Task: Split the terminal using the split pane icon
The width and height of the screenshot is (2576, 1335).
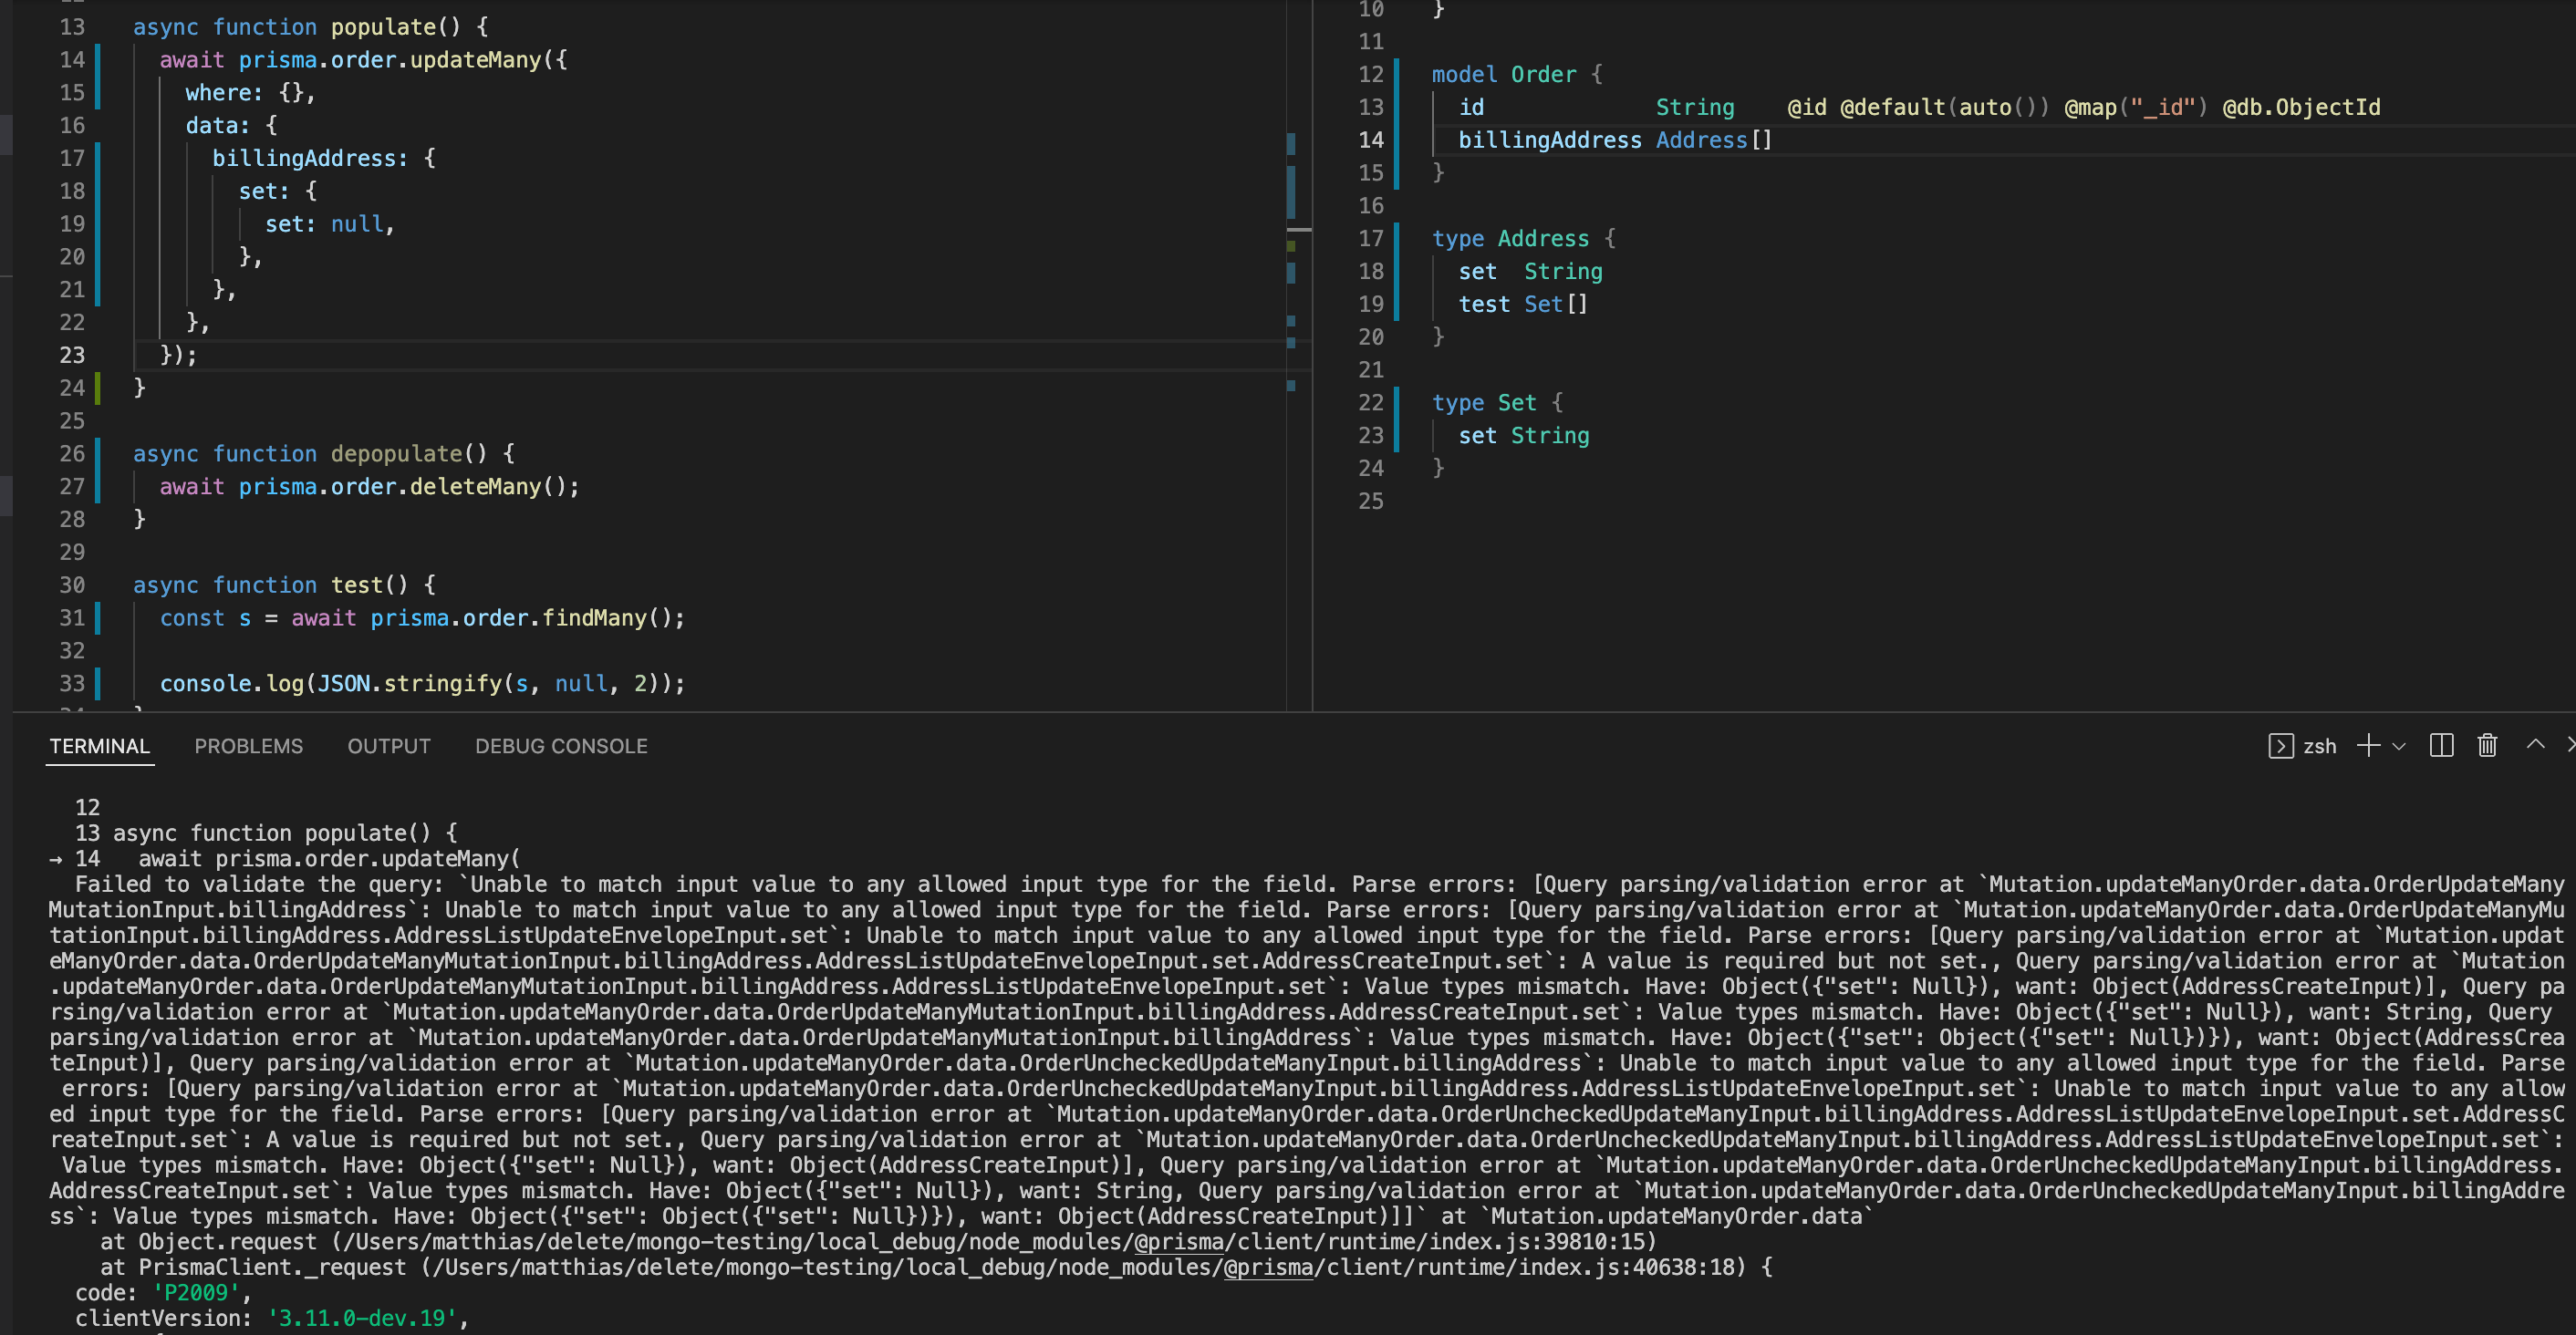Action: [2441, 745]
